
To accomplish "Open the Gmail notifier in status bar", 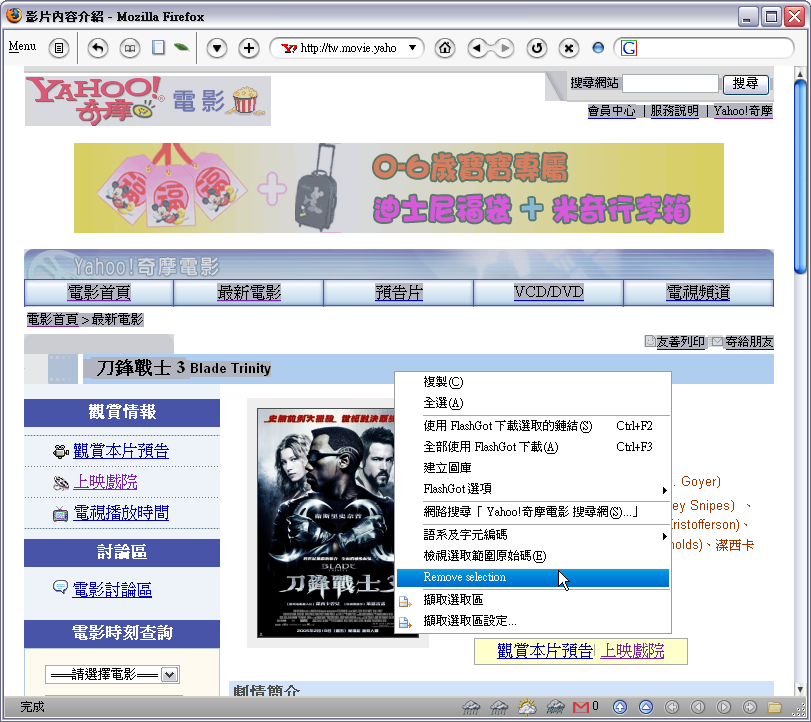I will [584, 707].
